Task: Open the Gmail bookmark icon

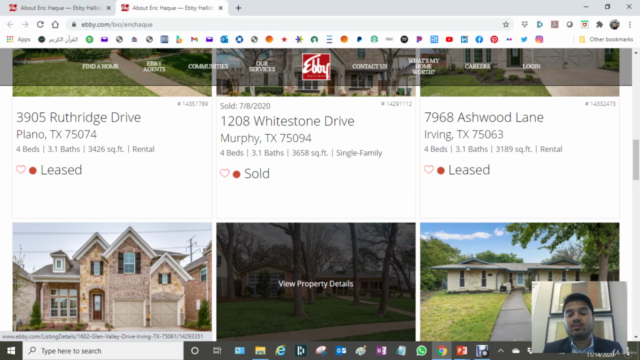Action: [x=194, y=39]
